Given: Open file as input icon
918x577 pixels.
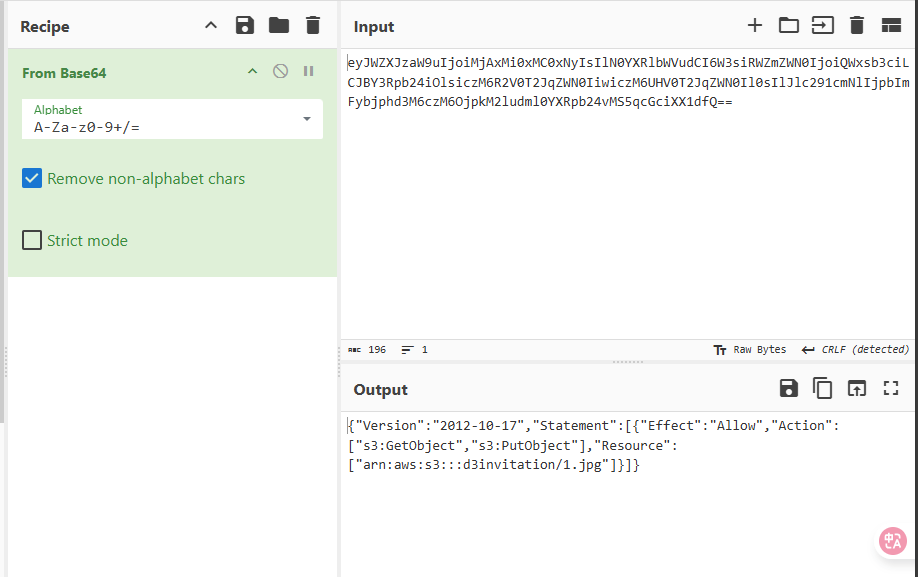Looking at the screenshot, I should pos(822,26).
